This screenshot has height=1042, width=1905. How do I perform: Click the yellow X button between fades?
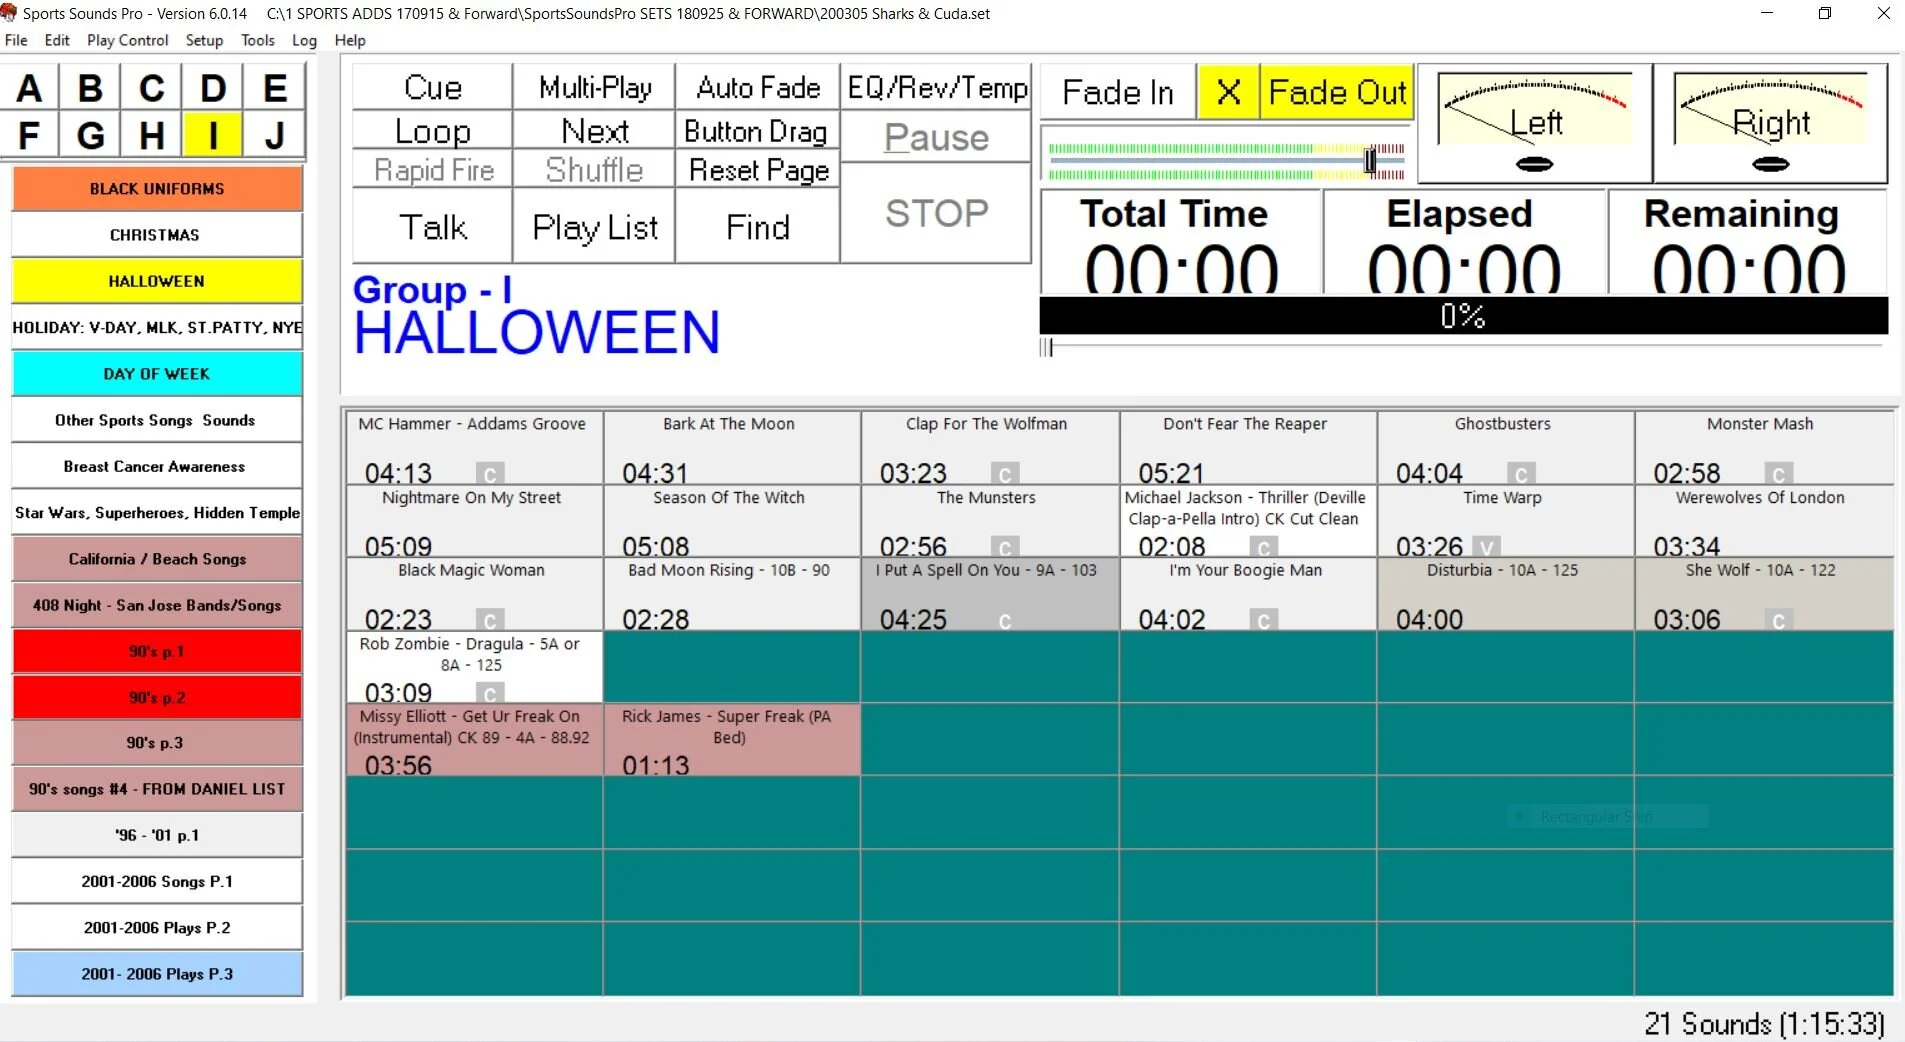tap(1228, 92)
